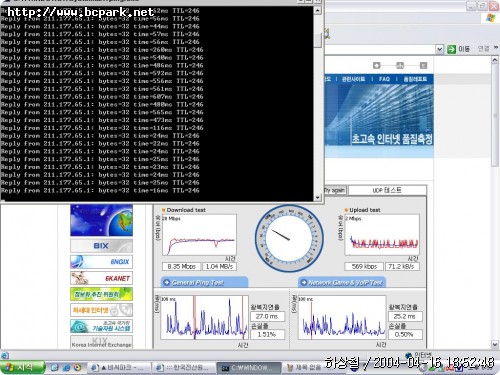The height and width of the screenshot is (375, 500).
Task: Click the 27.0 ms ping delay value
Action: pyautogui.click(x=267, y=316)
